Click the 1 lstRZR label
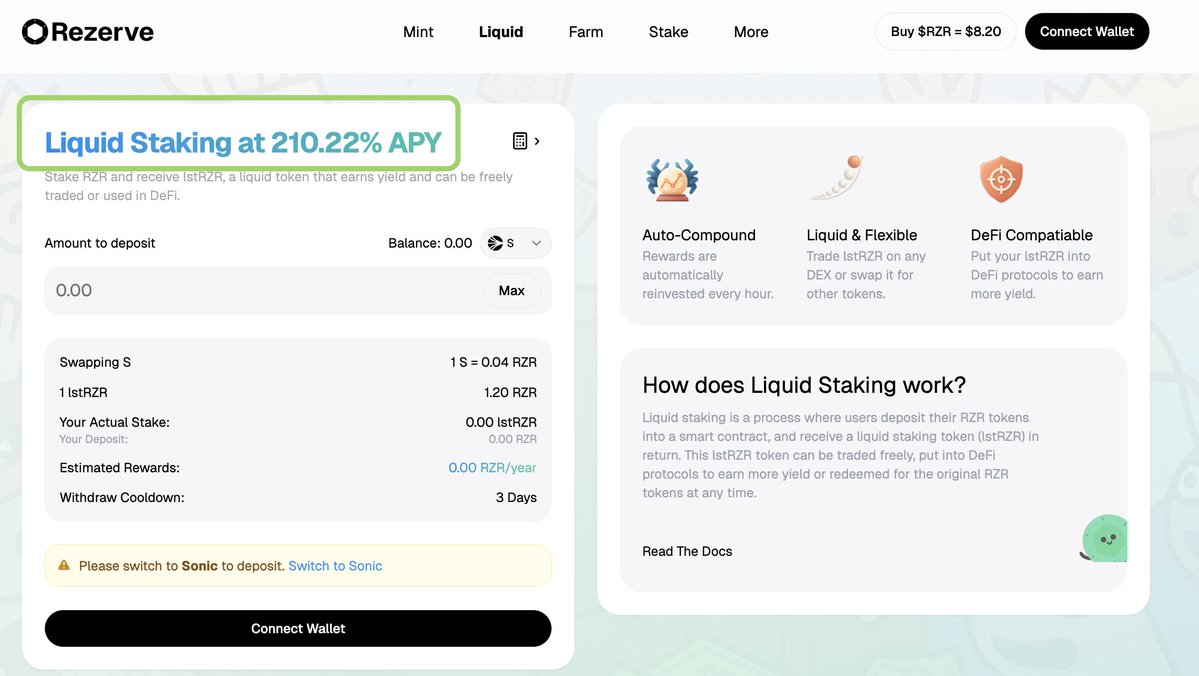This screenshot has height=676, width=1199. (x=83, y=392)
